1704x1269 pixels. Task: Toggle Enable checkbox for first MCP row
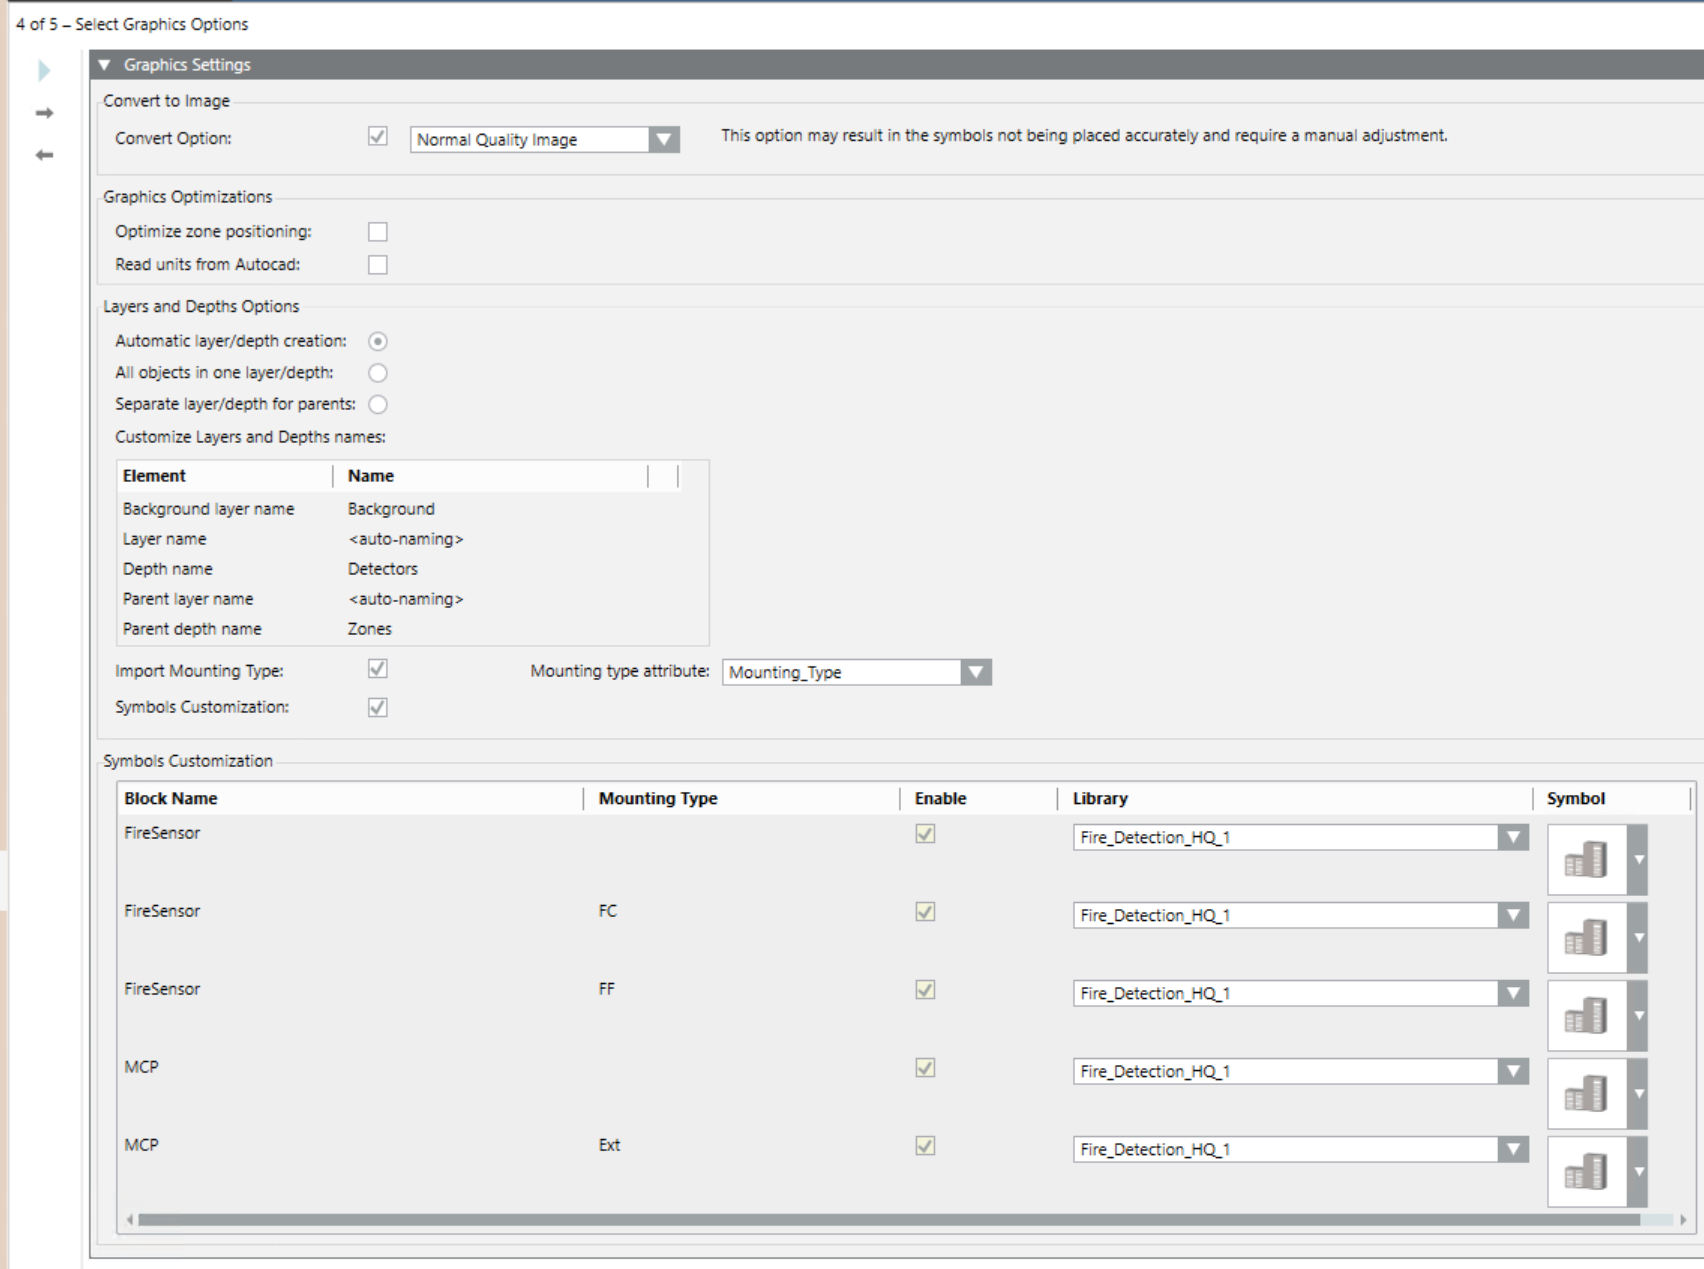(926, 1068)
